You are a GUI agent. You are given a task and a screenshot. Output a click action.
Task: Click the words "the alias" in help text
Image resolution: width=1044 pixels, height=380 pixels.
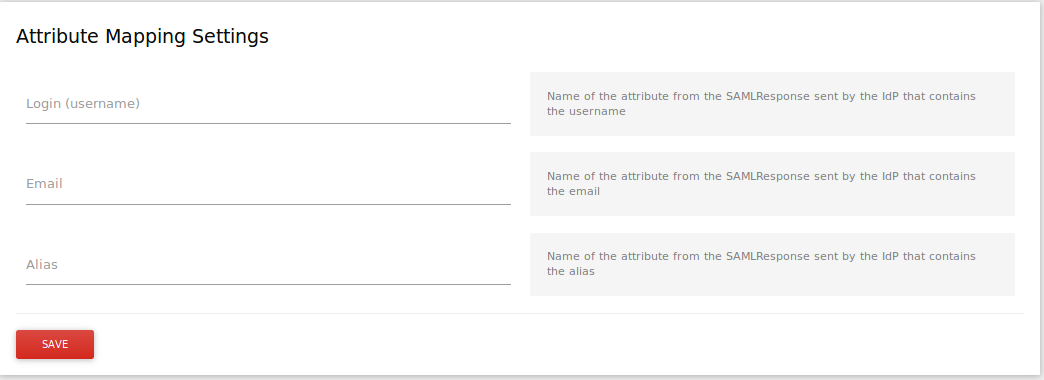[571, 272]
